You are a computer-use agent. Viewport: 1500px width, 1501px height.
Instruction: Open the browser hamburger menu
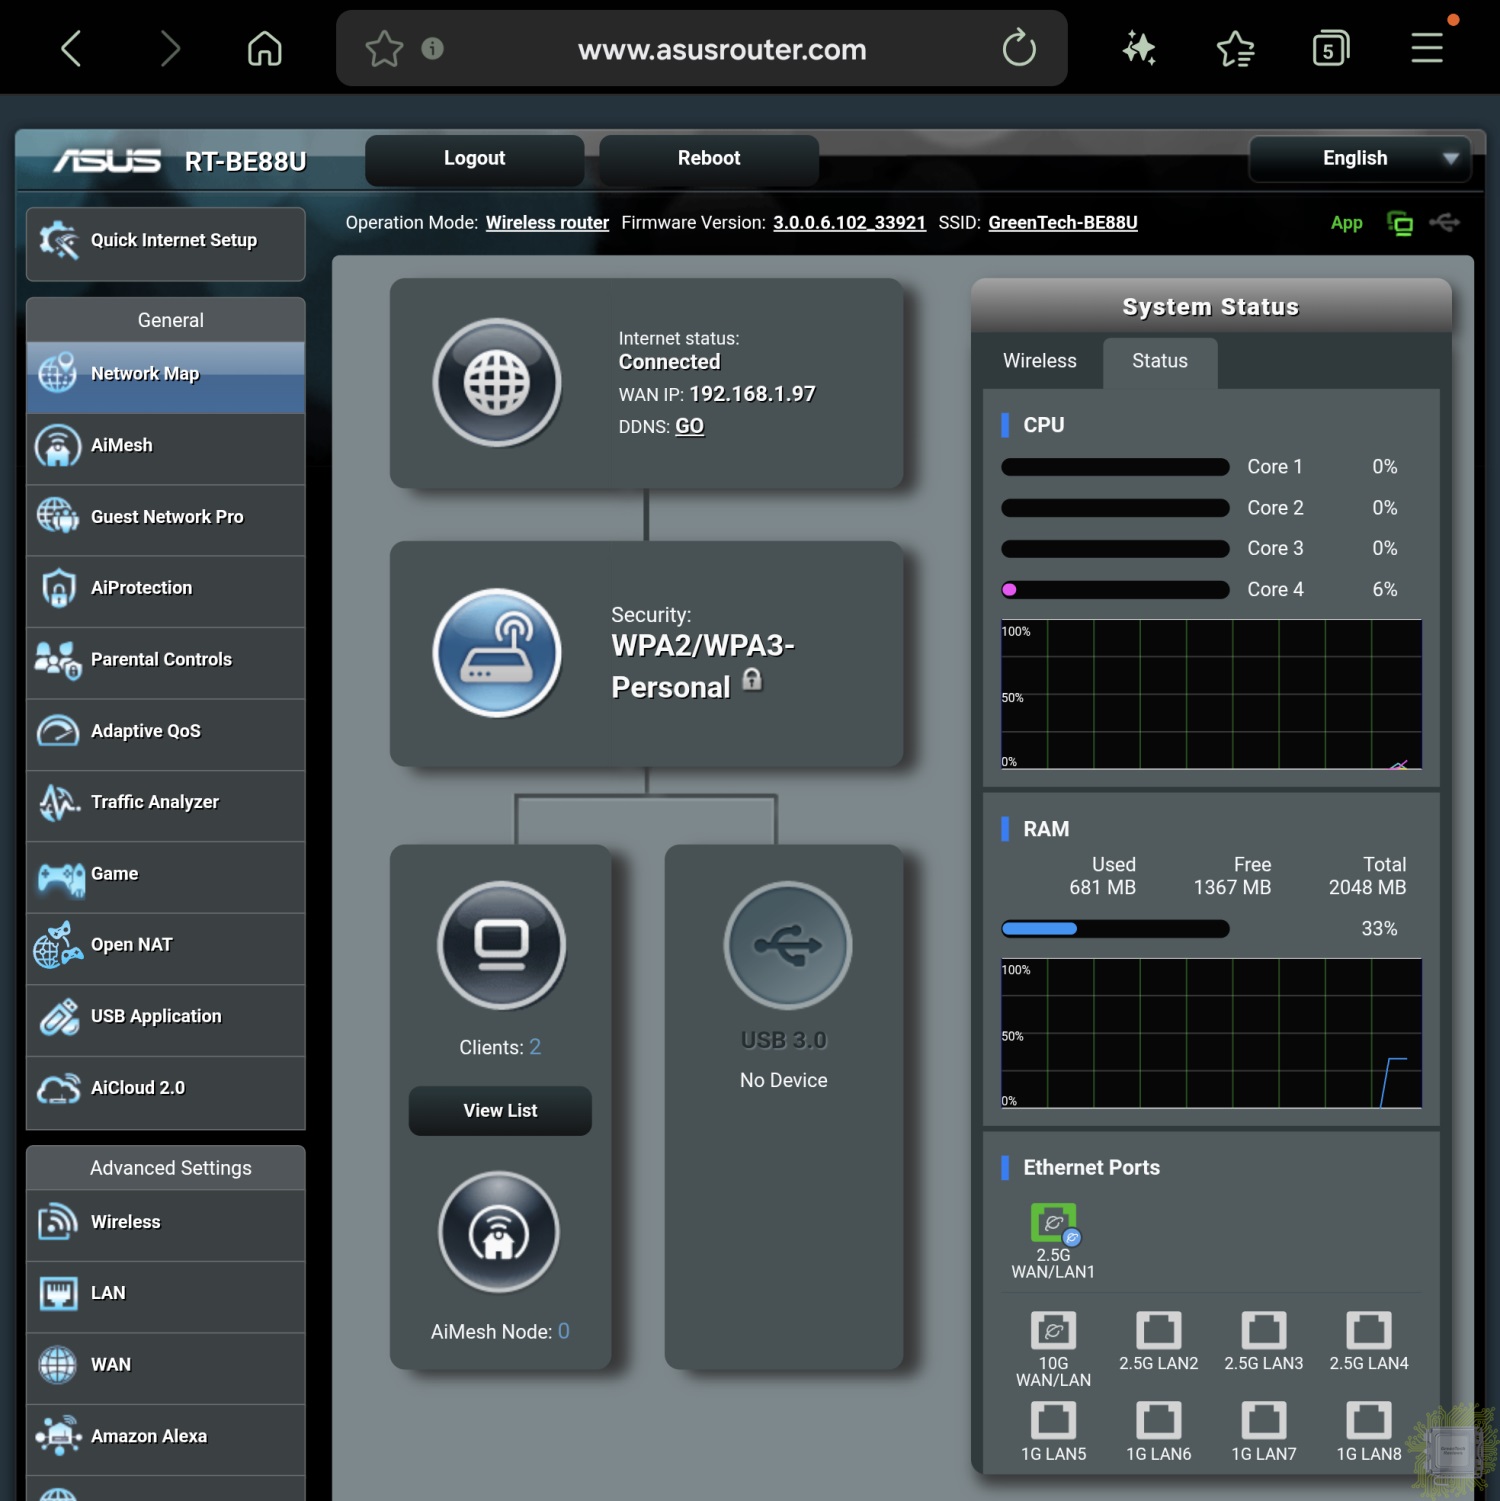click(1427, 48)
